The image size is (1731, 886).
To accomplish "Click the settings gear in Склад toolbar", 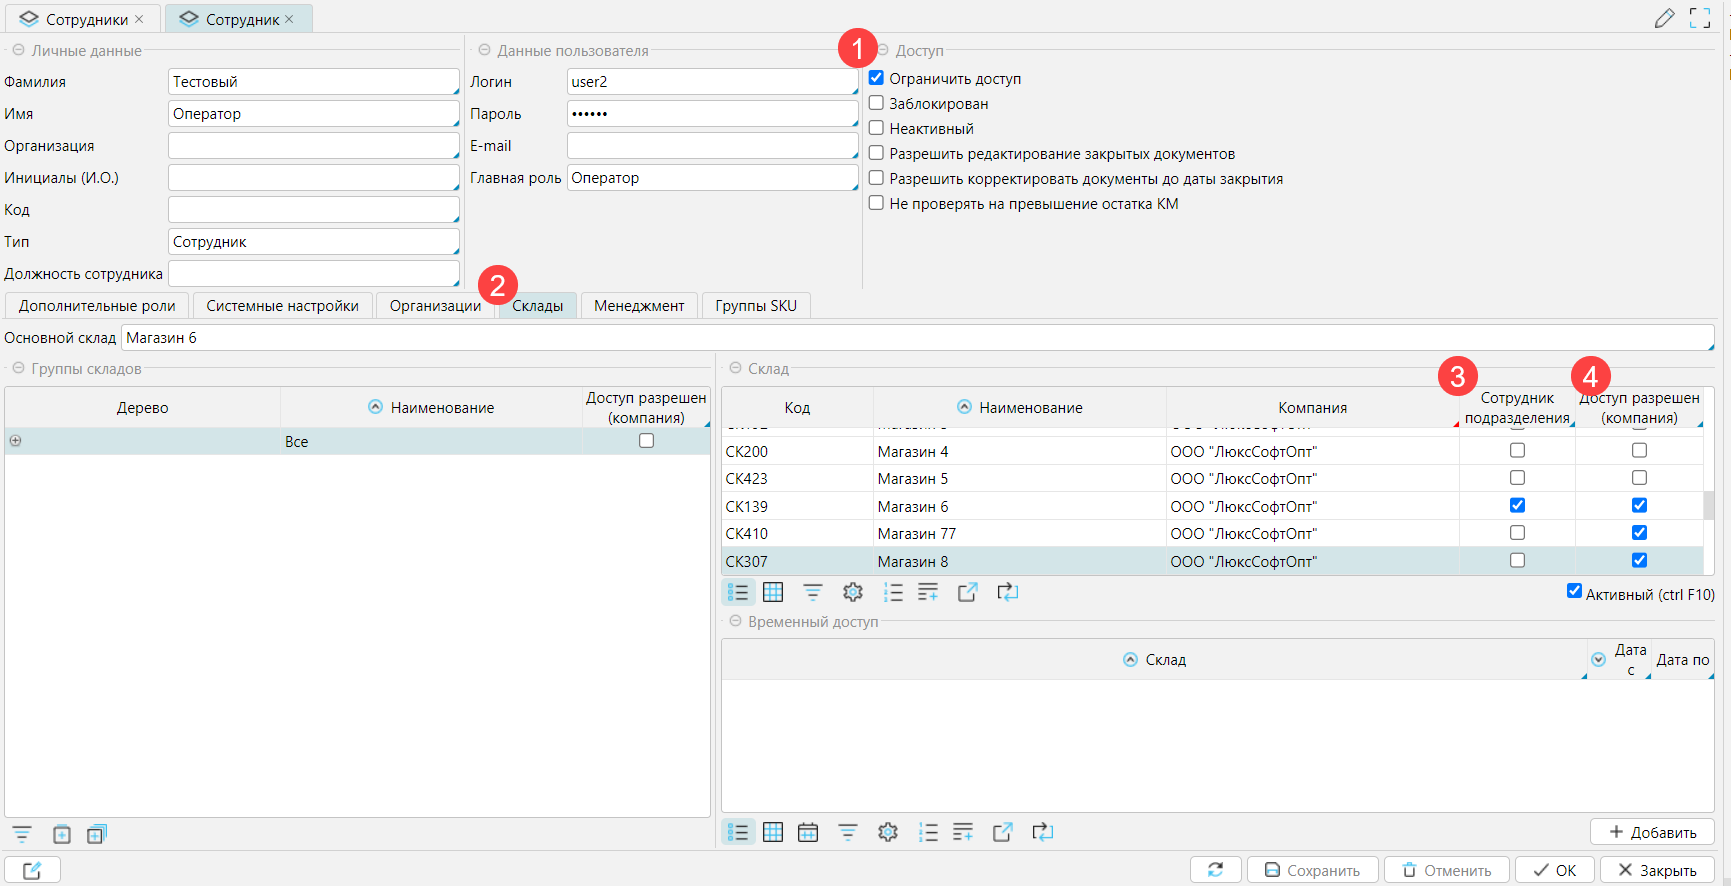I will (x=852, y=593).
